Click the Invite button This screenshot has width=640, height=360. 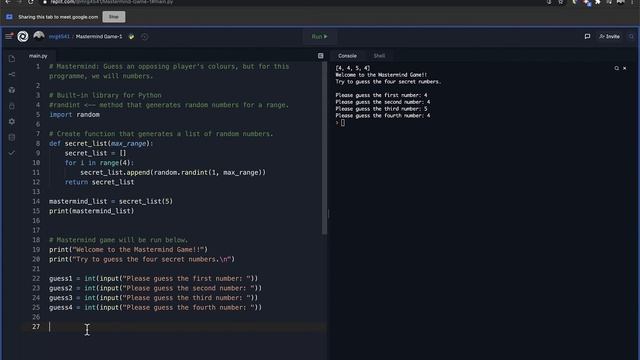coord(609,36)
